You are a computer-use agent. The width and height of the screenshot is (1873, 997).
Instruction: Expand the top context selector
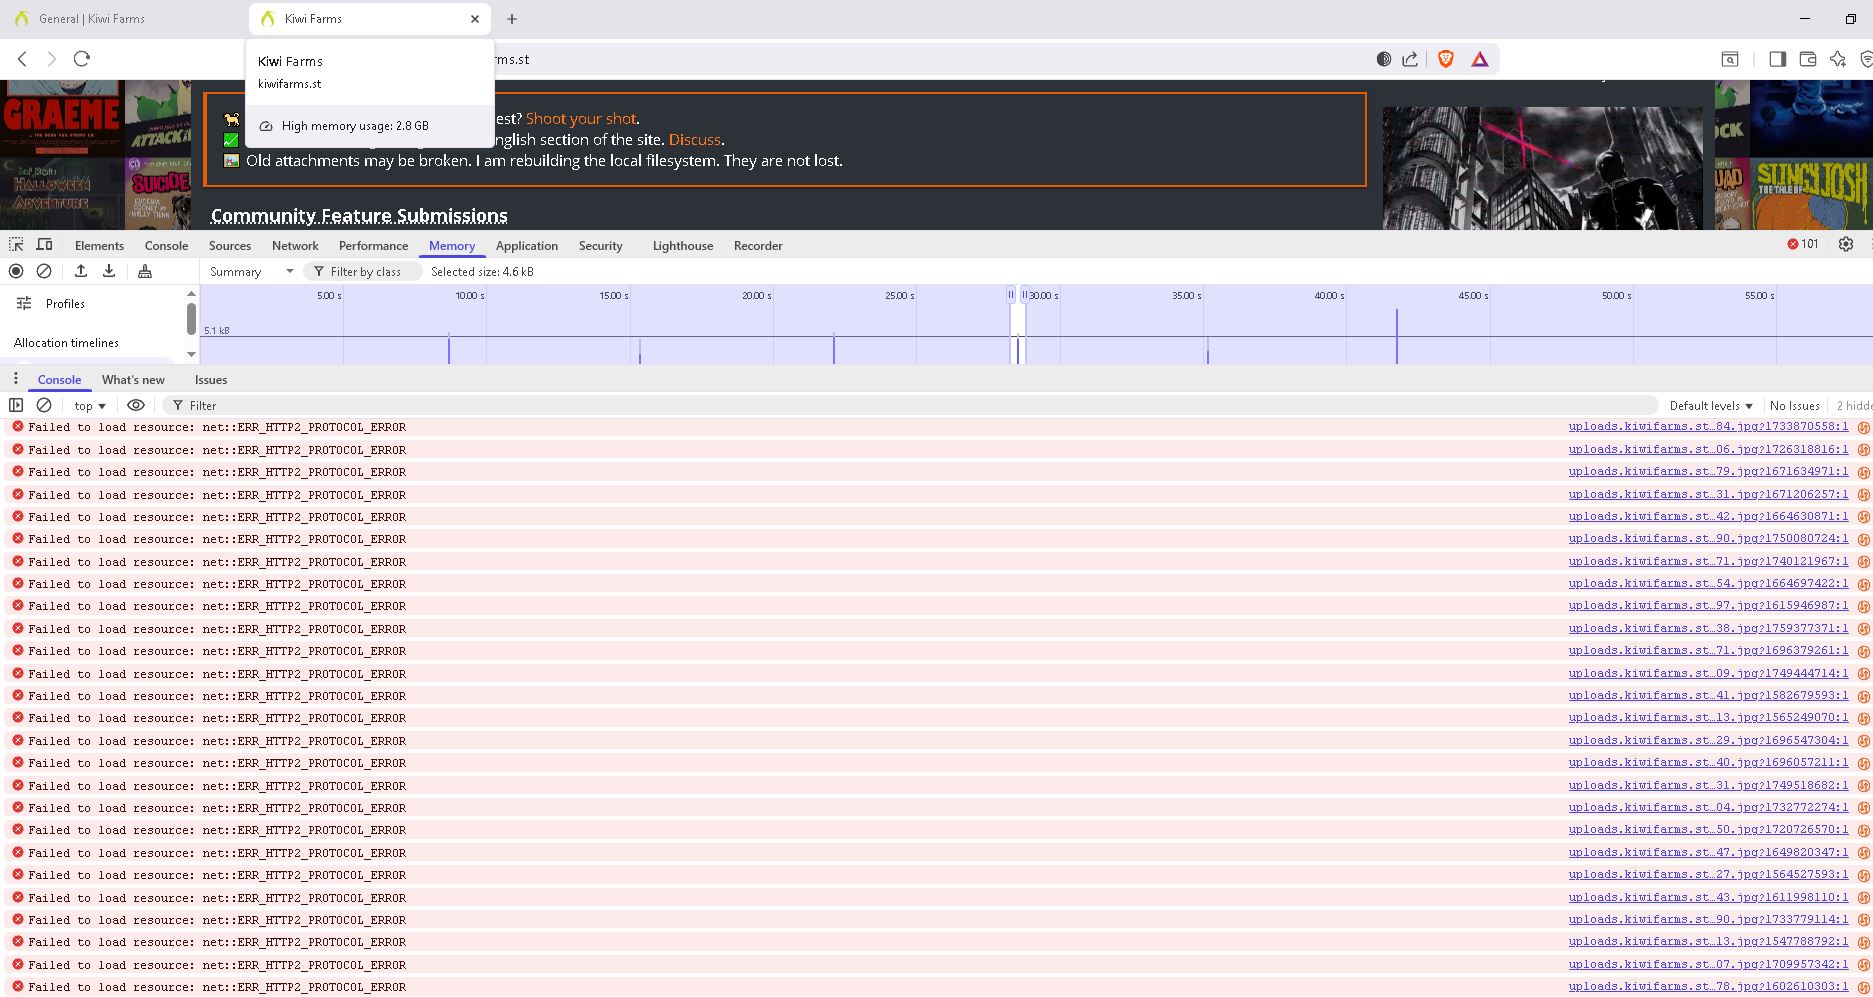click(90, 406)
